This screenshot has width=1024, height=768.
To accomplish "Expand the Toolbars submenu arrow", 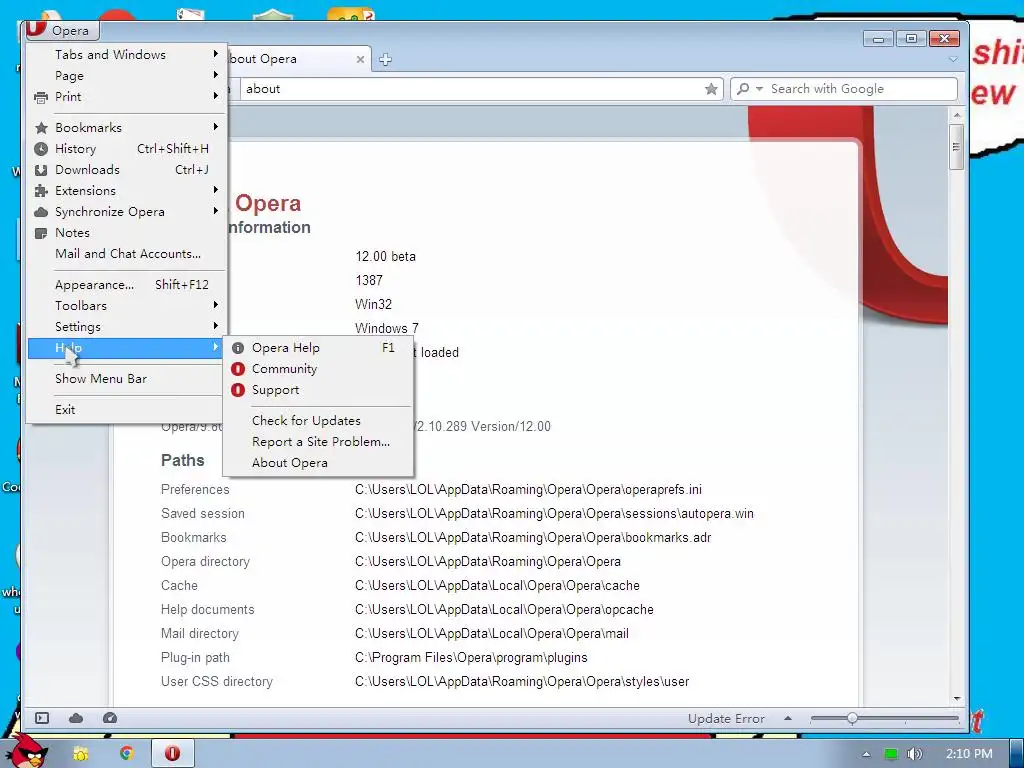I will [215, 305].
